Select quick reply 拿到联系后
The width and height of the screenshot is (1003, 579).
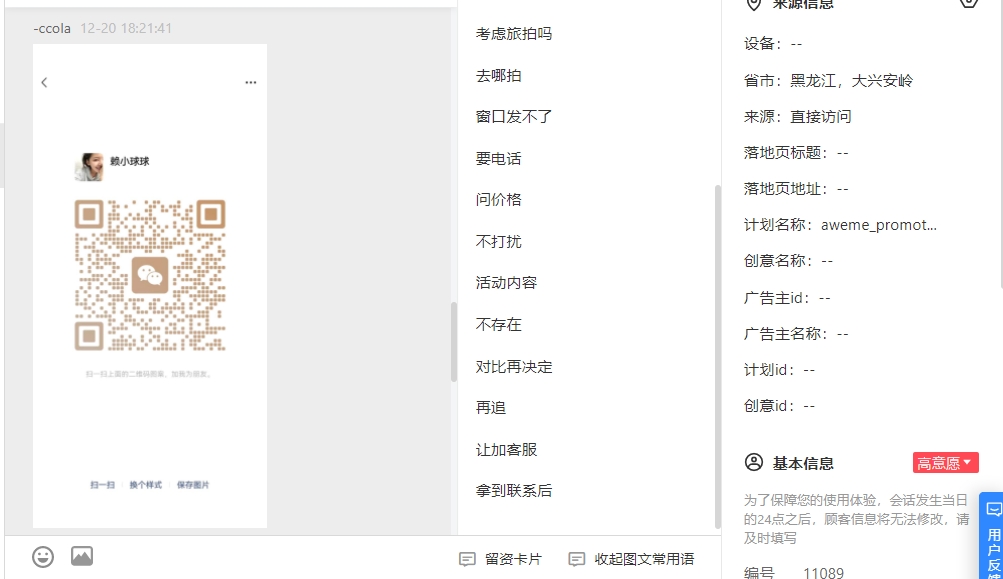pos(514,491)
